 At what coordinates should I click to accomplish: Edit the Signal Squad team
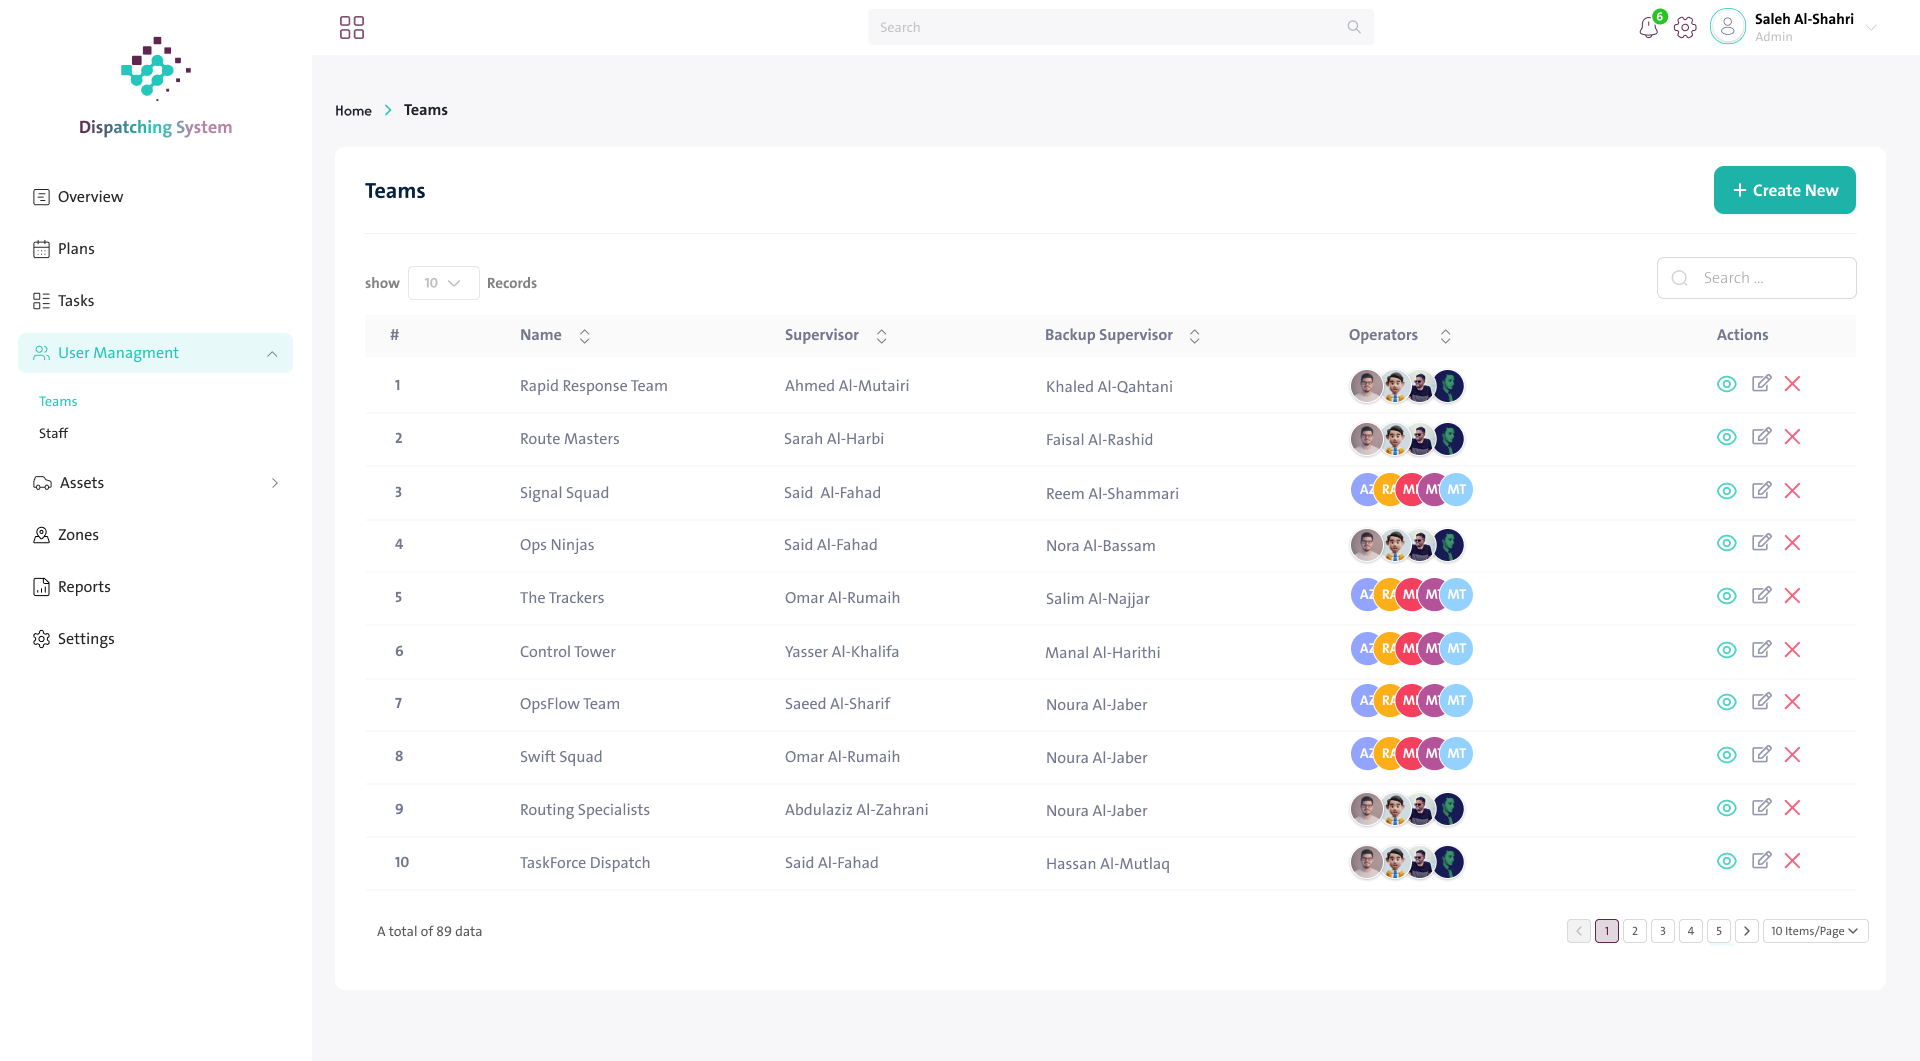coord(1761,491)
